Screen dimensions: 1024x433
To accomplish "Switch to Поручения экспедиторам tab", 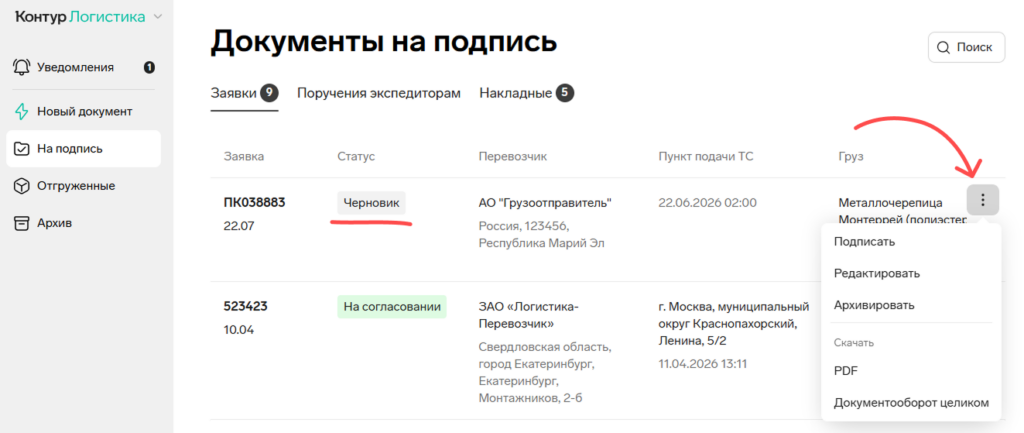I will pyautogui.click(x=379, y=93).
